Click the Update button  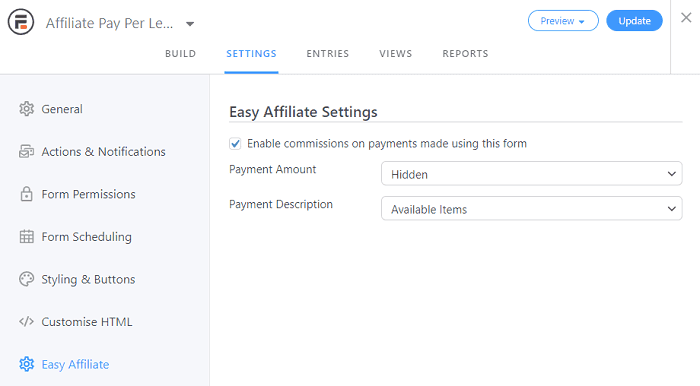634,21
